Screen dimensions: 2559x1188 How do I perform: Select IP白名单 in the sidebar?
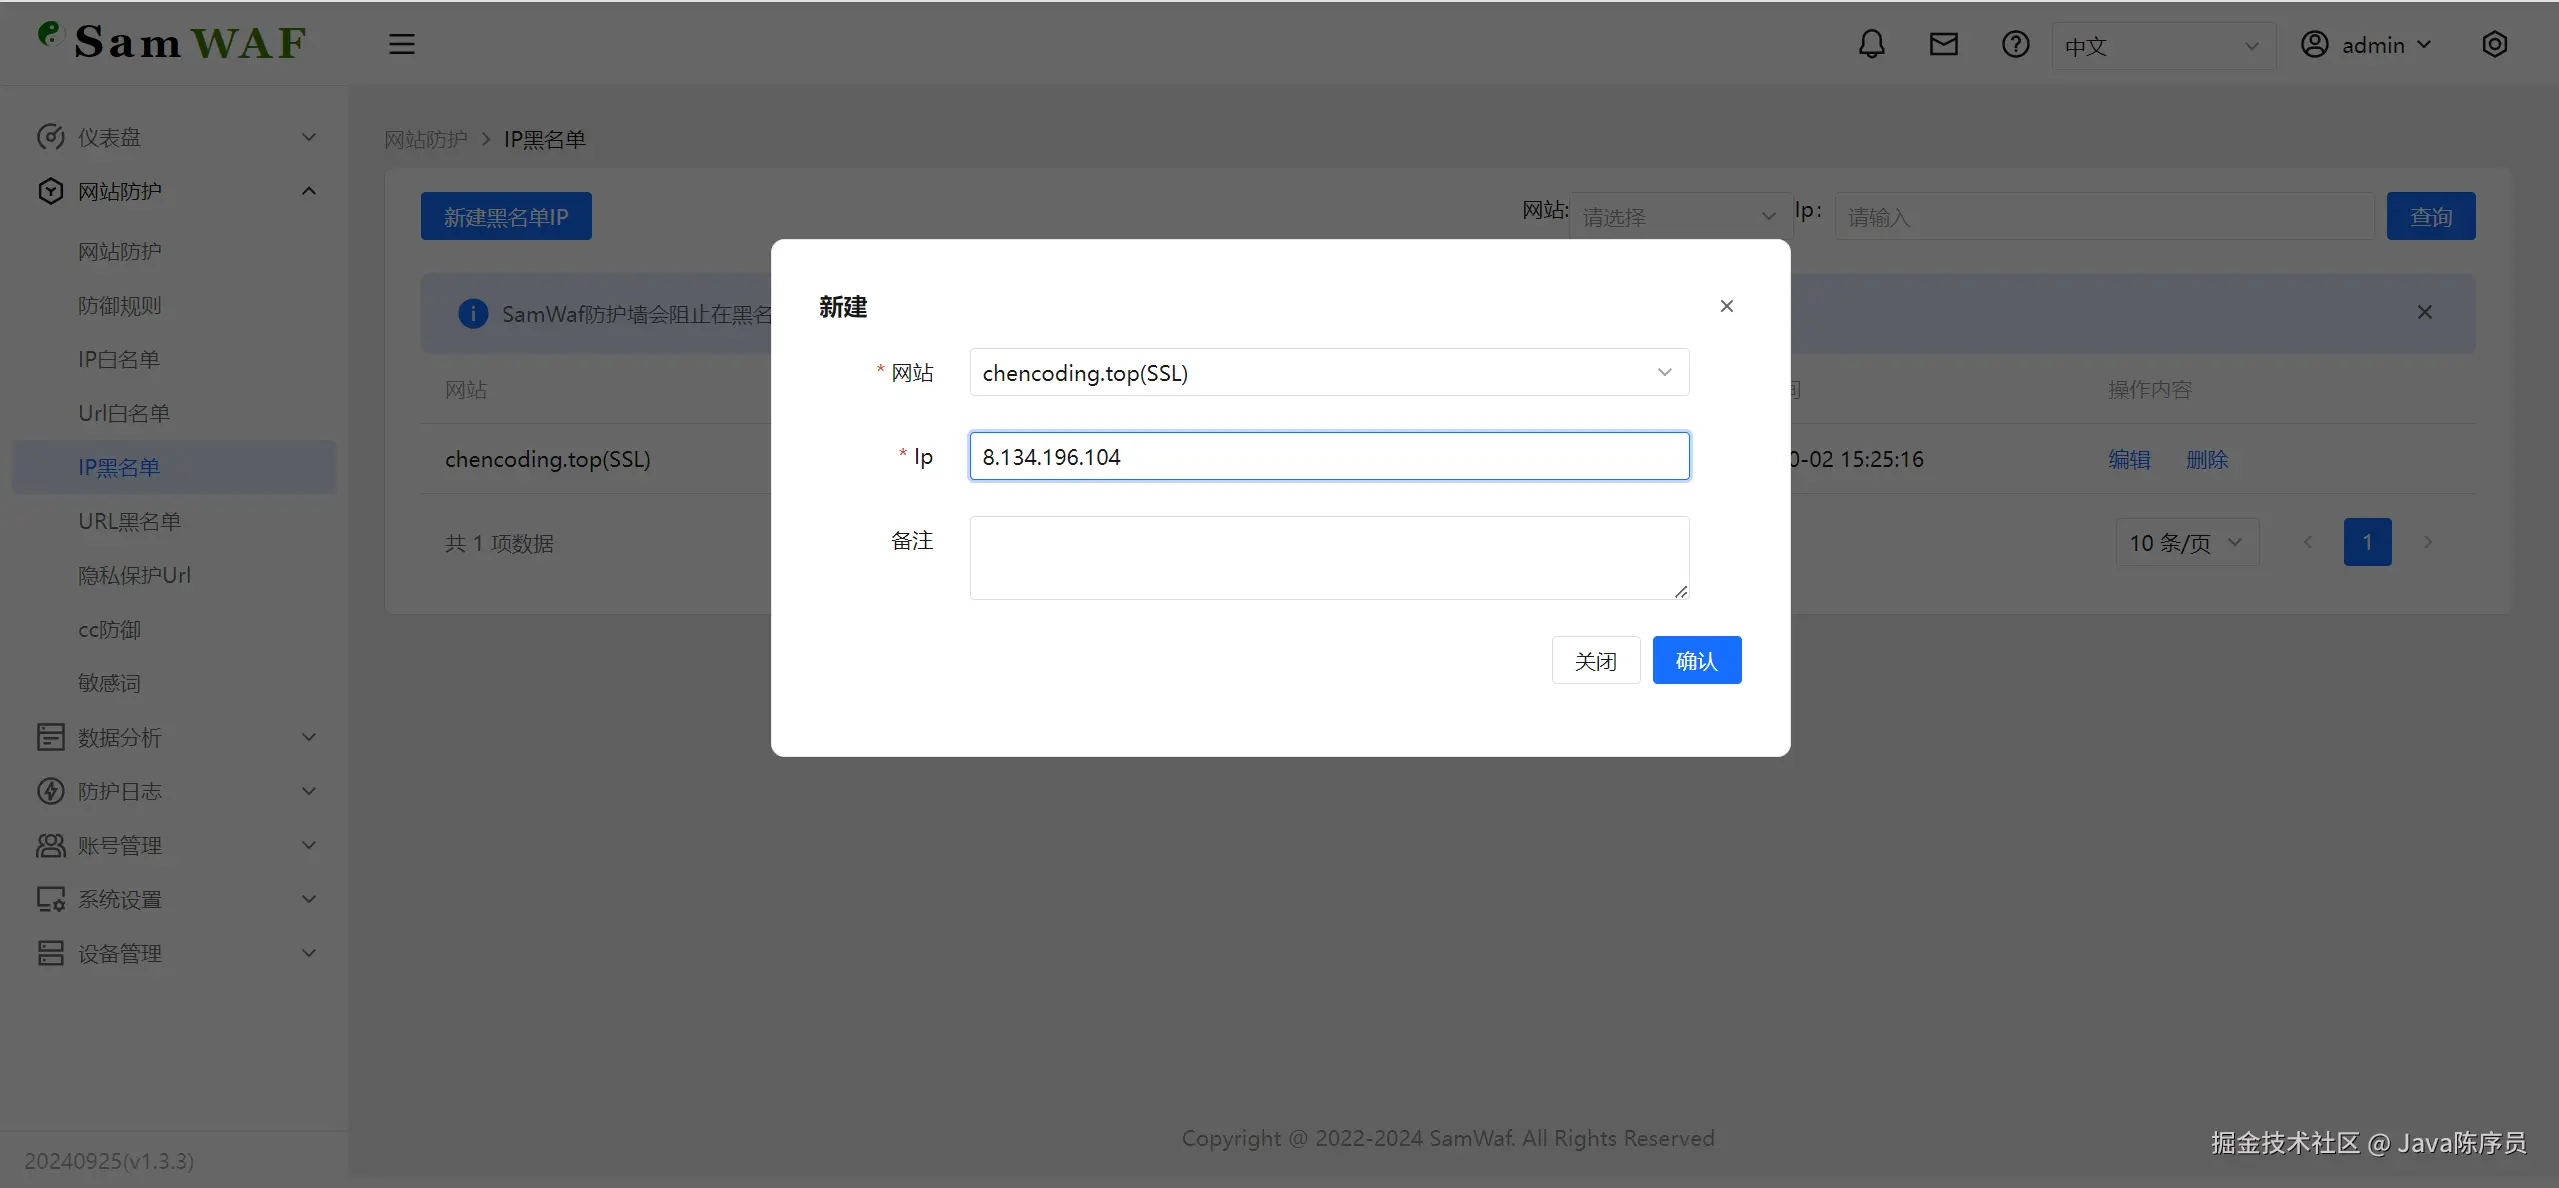click(x=119, y=359)
